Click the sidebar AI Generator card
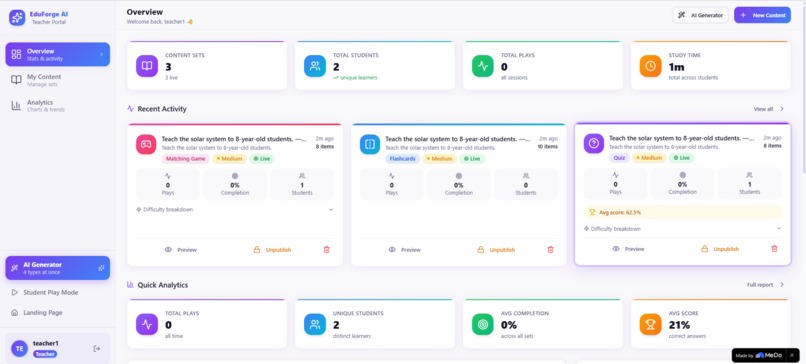806x364 pixels. click(x=58, y=268)
